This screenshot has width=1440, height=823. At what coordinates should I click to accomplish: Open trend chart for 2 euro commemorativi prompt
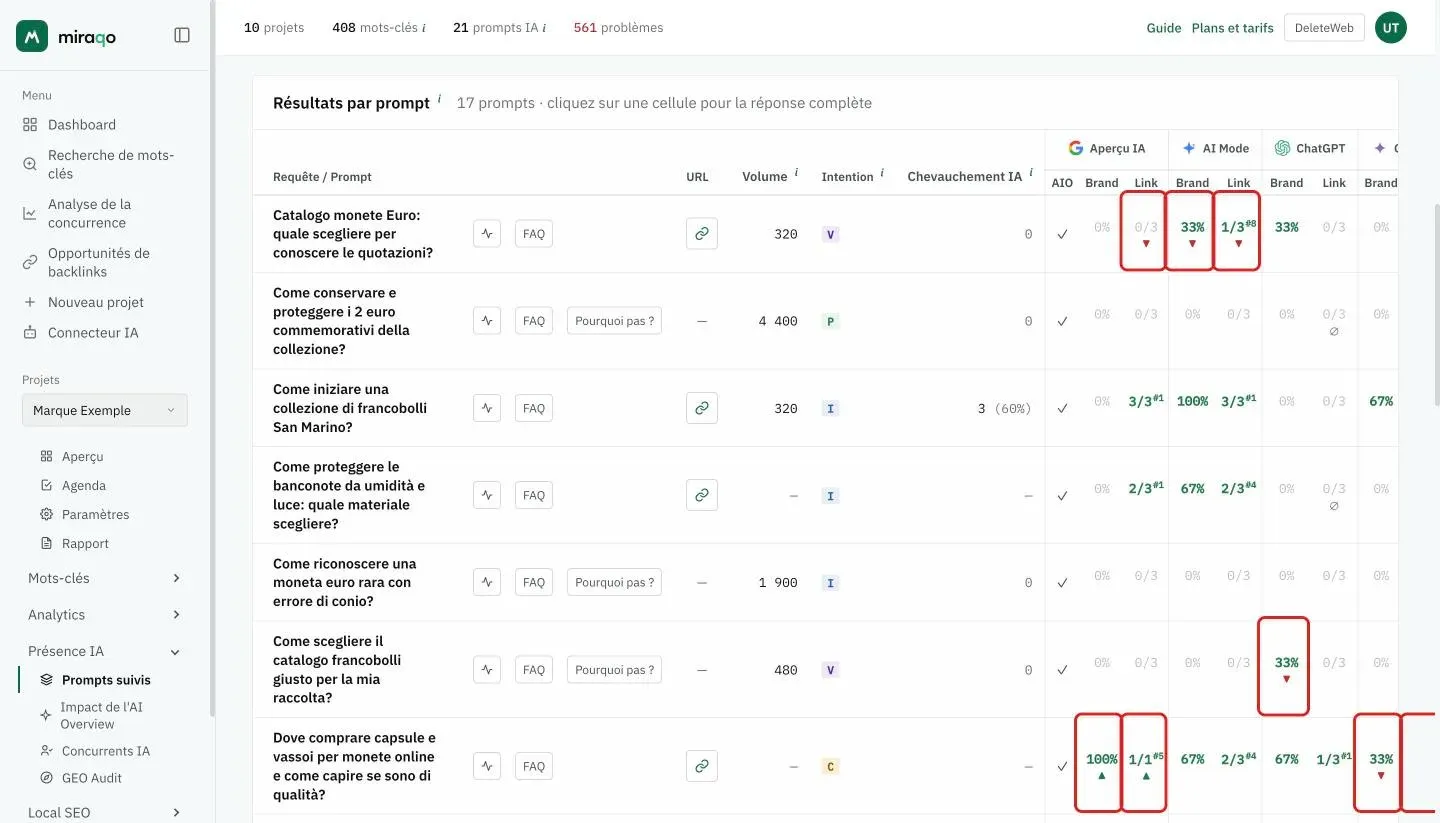click(x=487, y=321)
